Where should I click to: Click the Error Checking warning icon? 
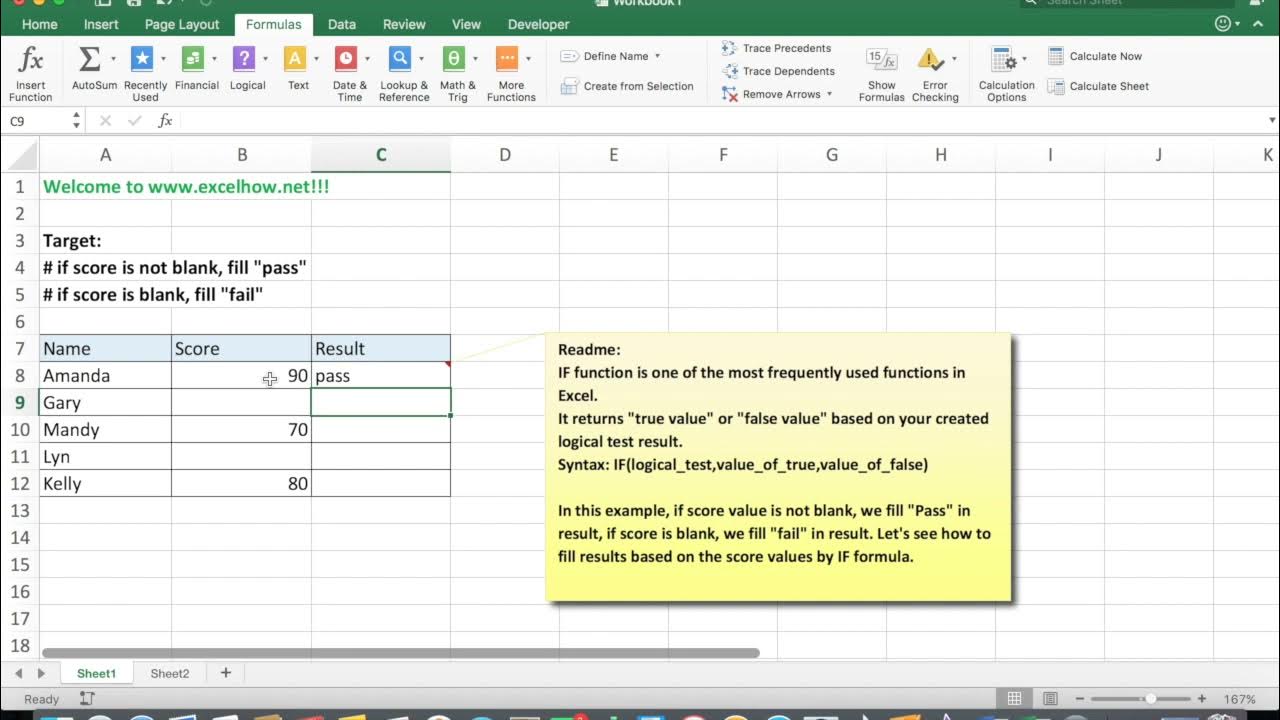930,60
